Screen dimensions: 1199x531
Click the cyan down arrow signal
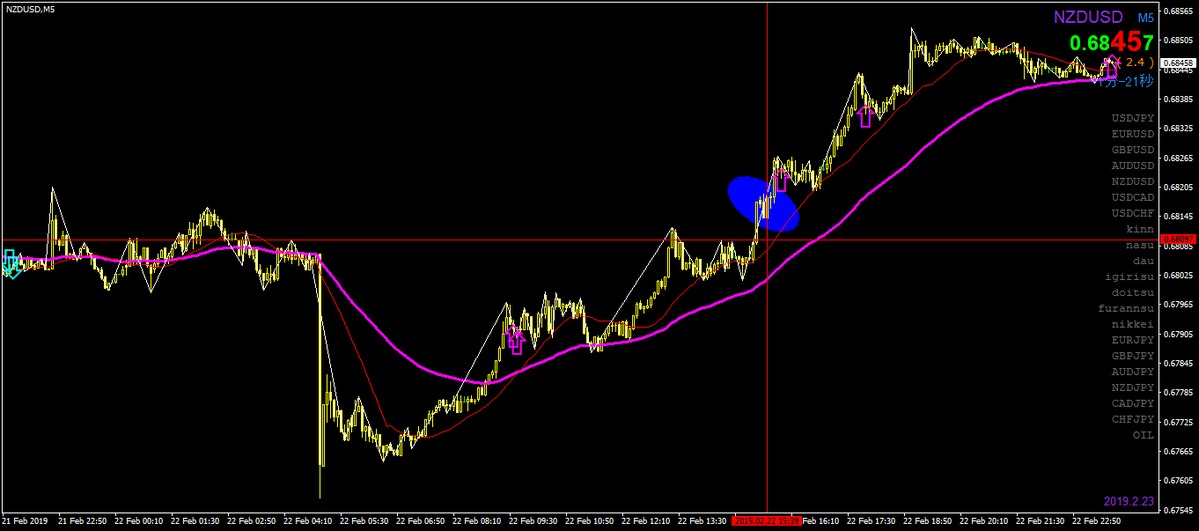coord(10,263)
